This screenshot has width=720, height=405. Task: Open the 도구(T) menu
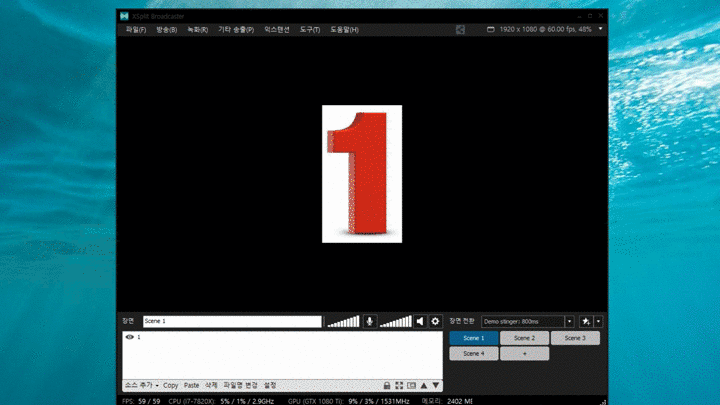(x=309, y=30)
